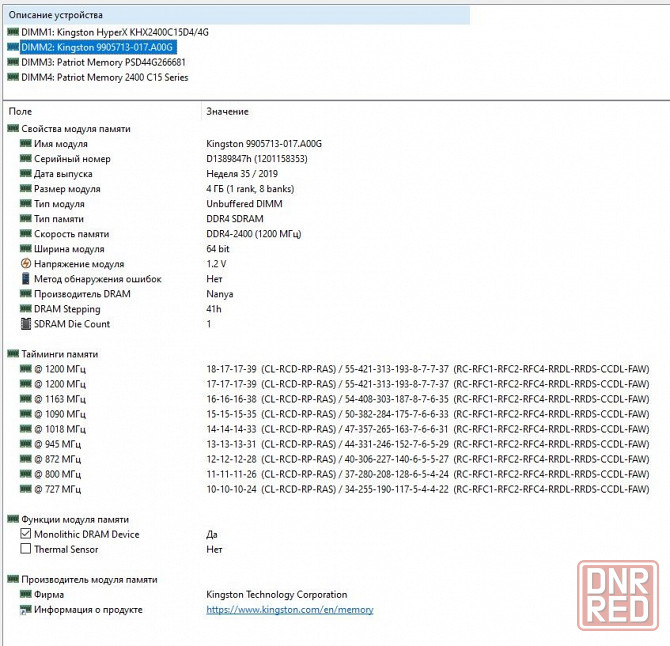Select the @ 800 МГц timing row
Image resolution: width=670 pixels, height=646 pixels.
(335, 474)
